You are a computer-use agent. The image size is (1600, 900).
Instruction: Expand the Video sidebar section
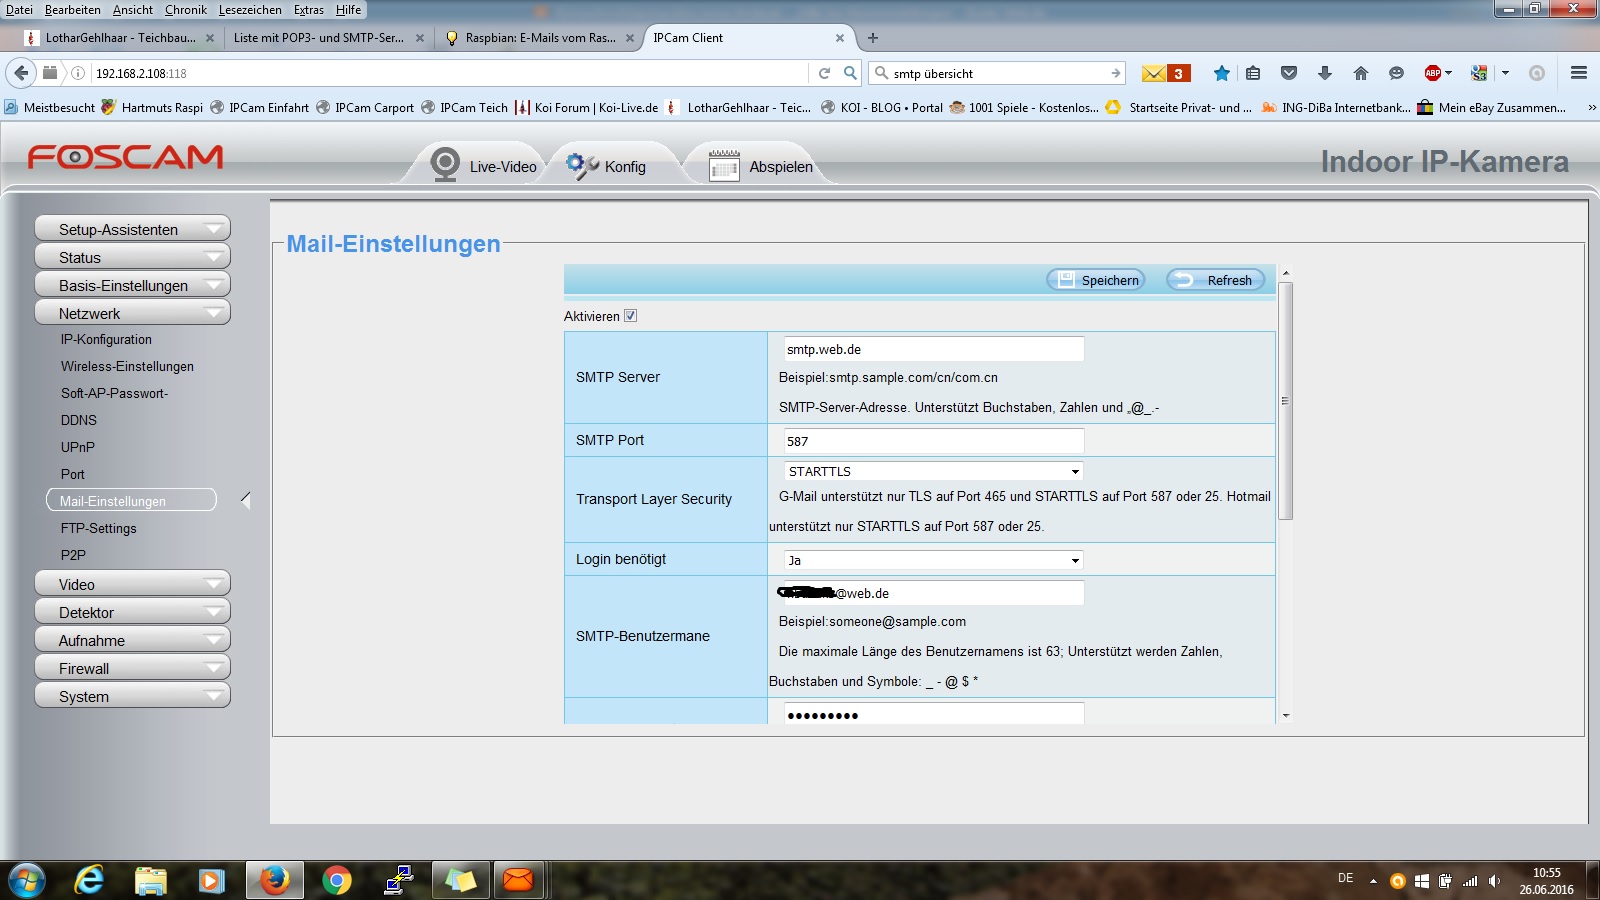pos(132,584)
